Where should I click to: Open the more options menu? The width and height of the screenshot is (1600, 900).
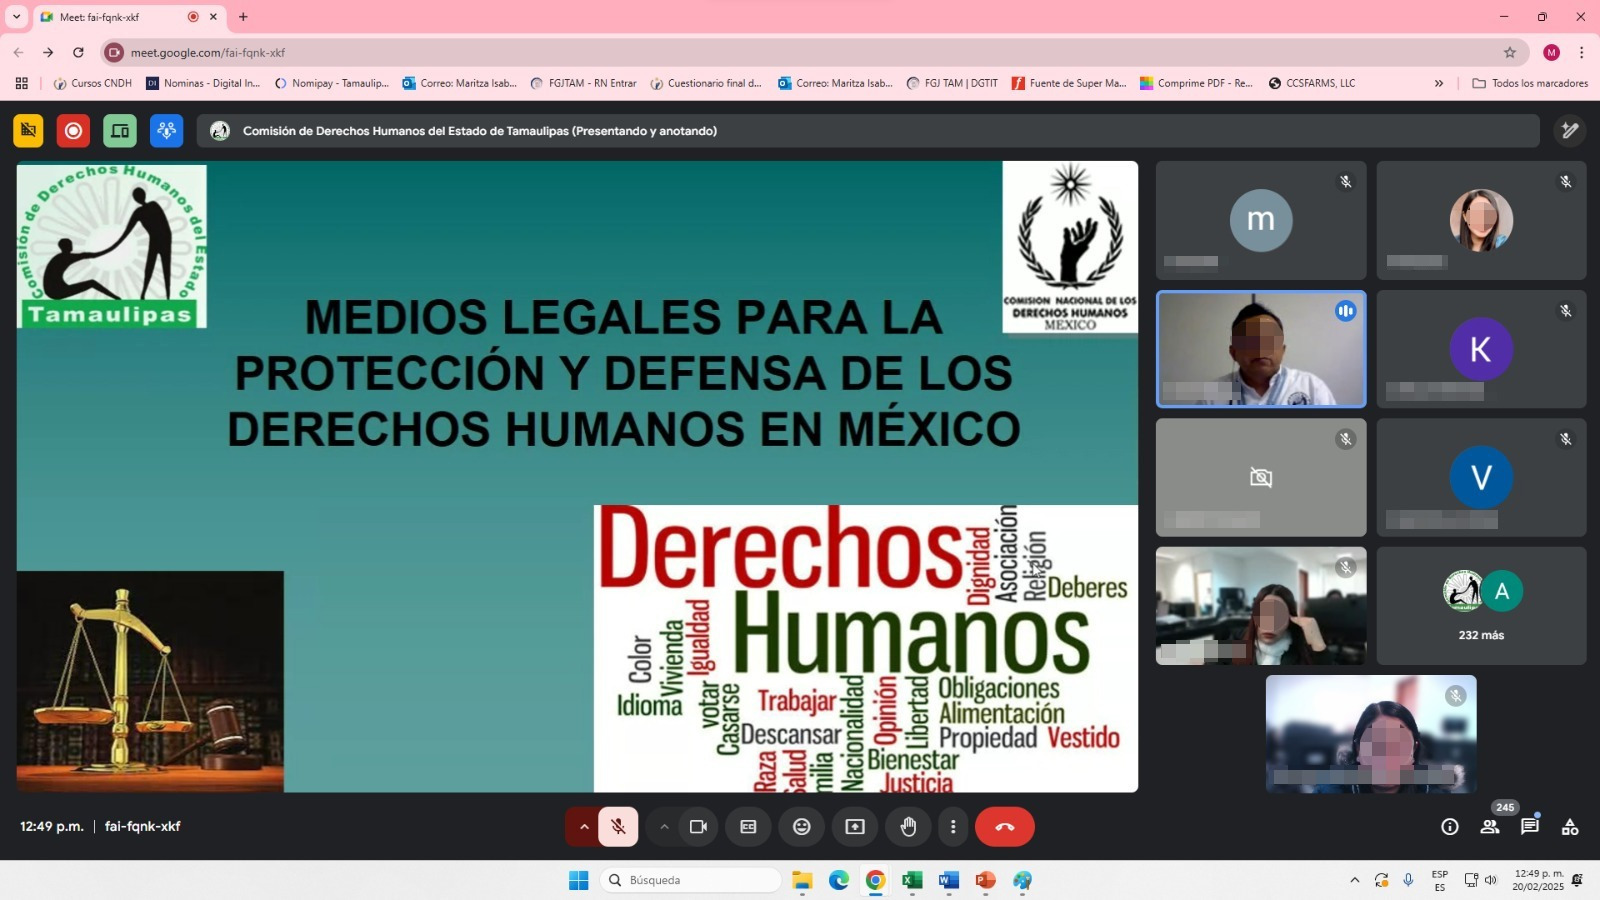(x=953, y=827)
